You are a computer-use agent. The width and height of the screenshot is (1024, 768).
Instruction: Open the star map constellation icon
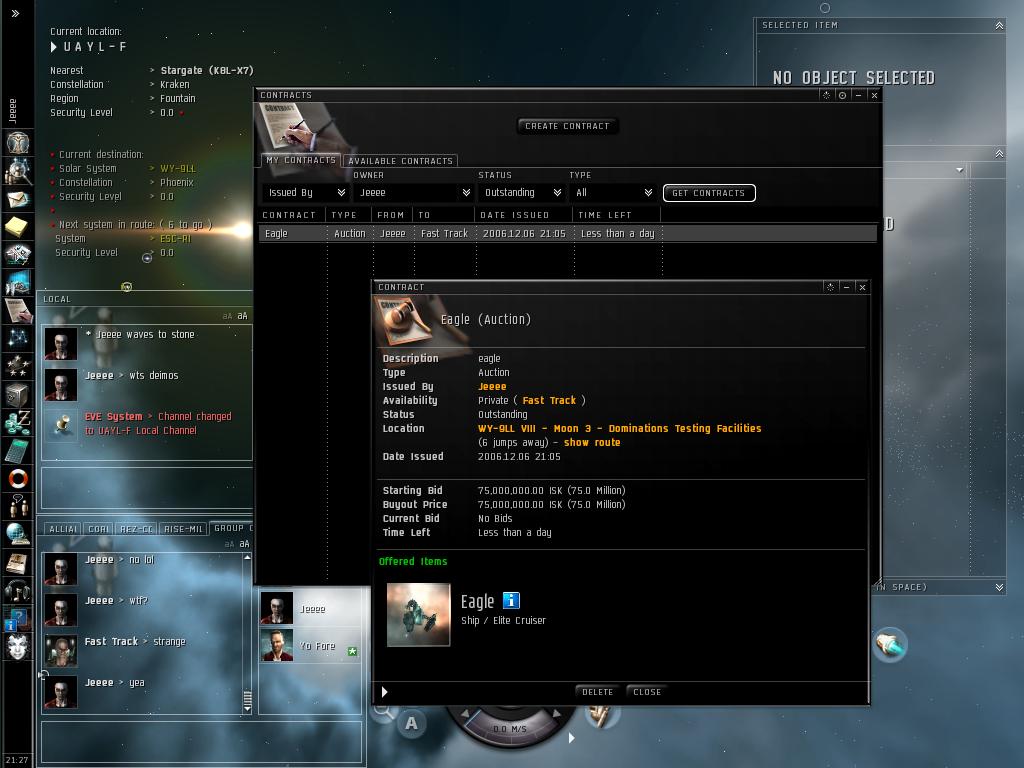click(18, 338)
